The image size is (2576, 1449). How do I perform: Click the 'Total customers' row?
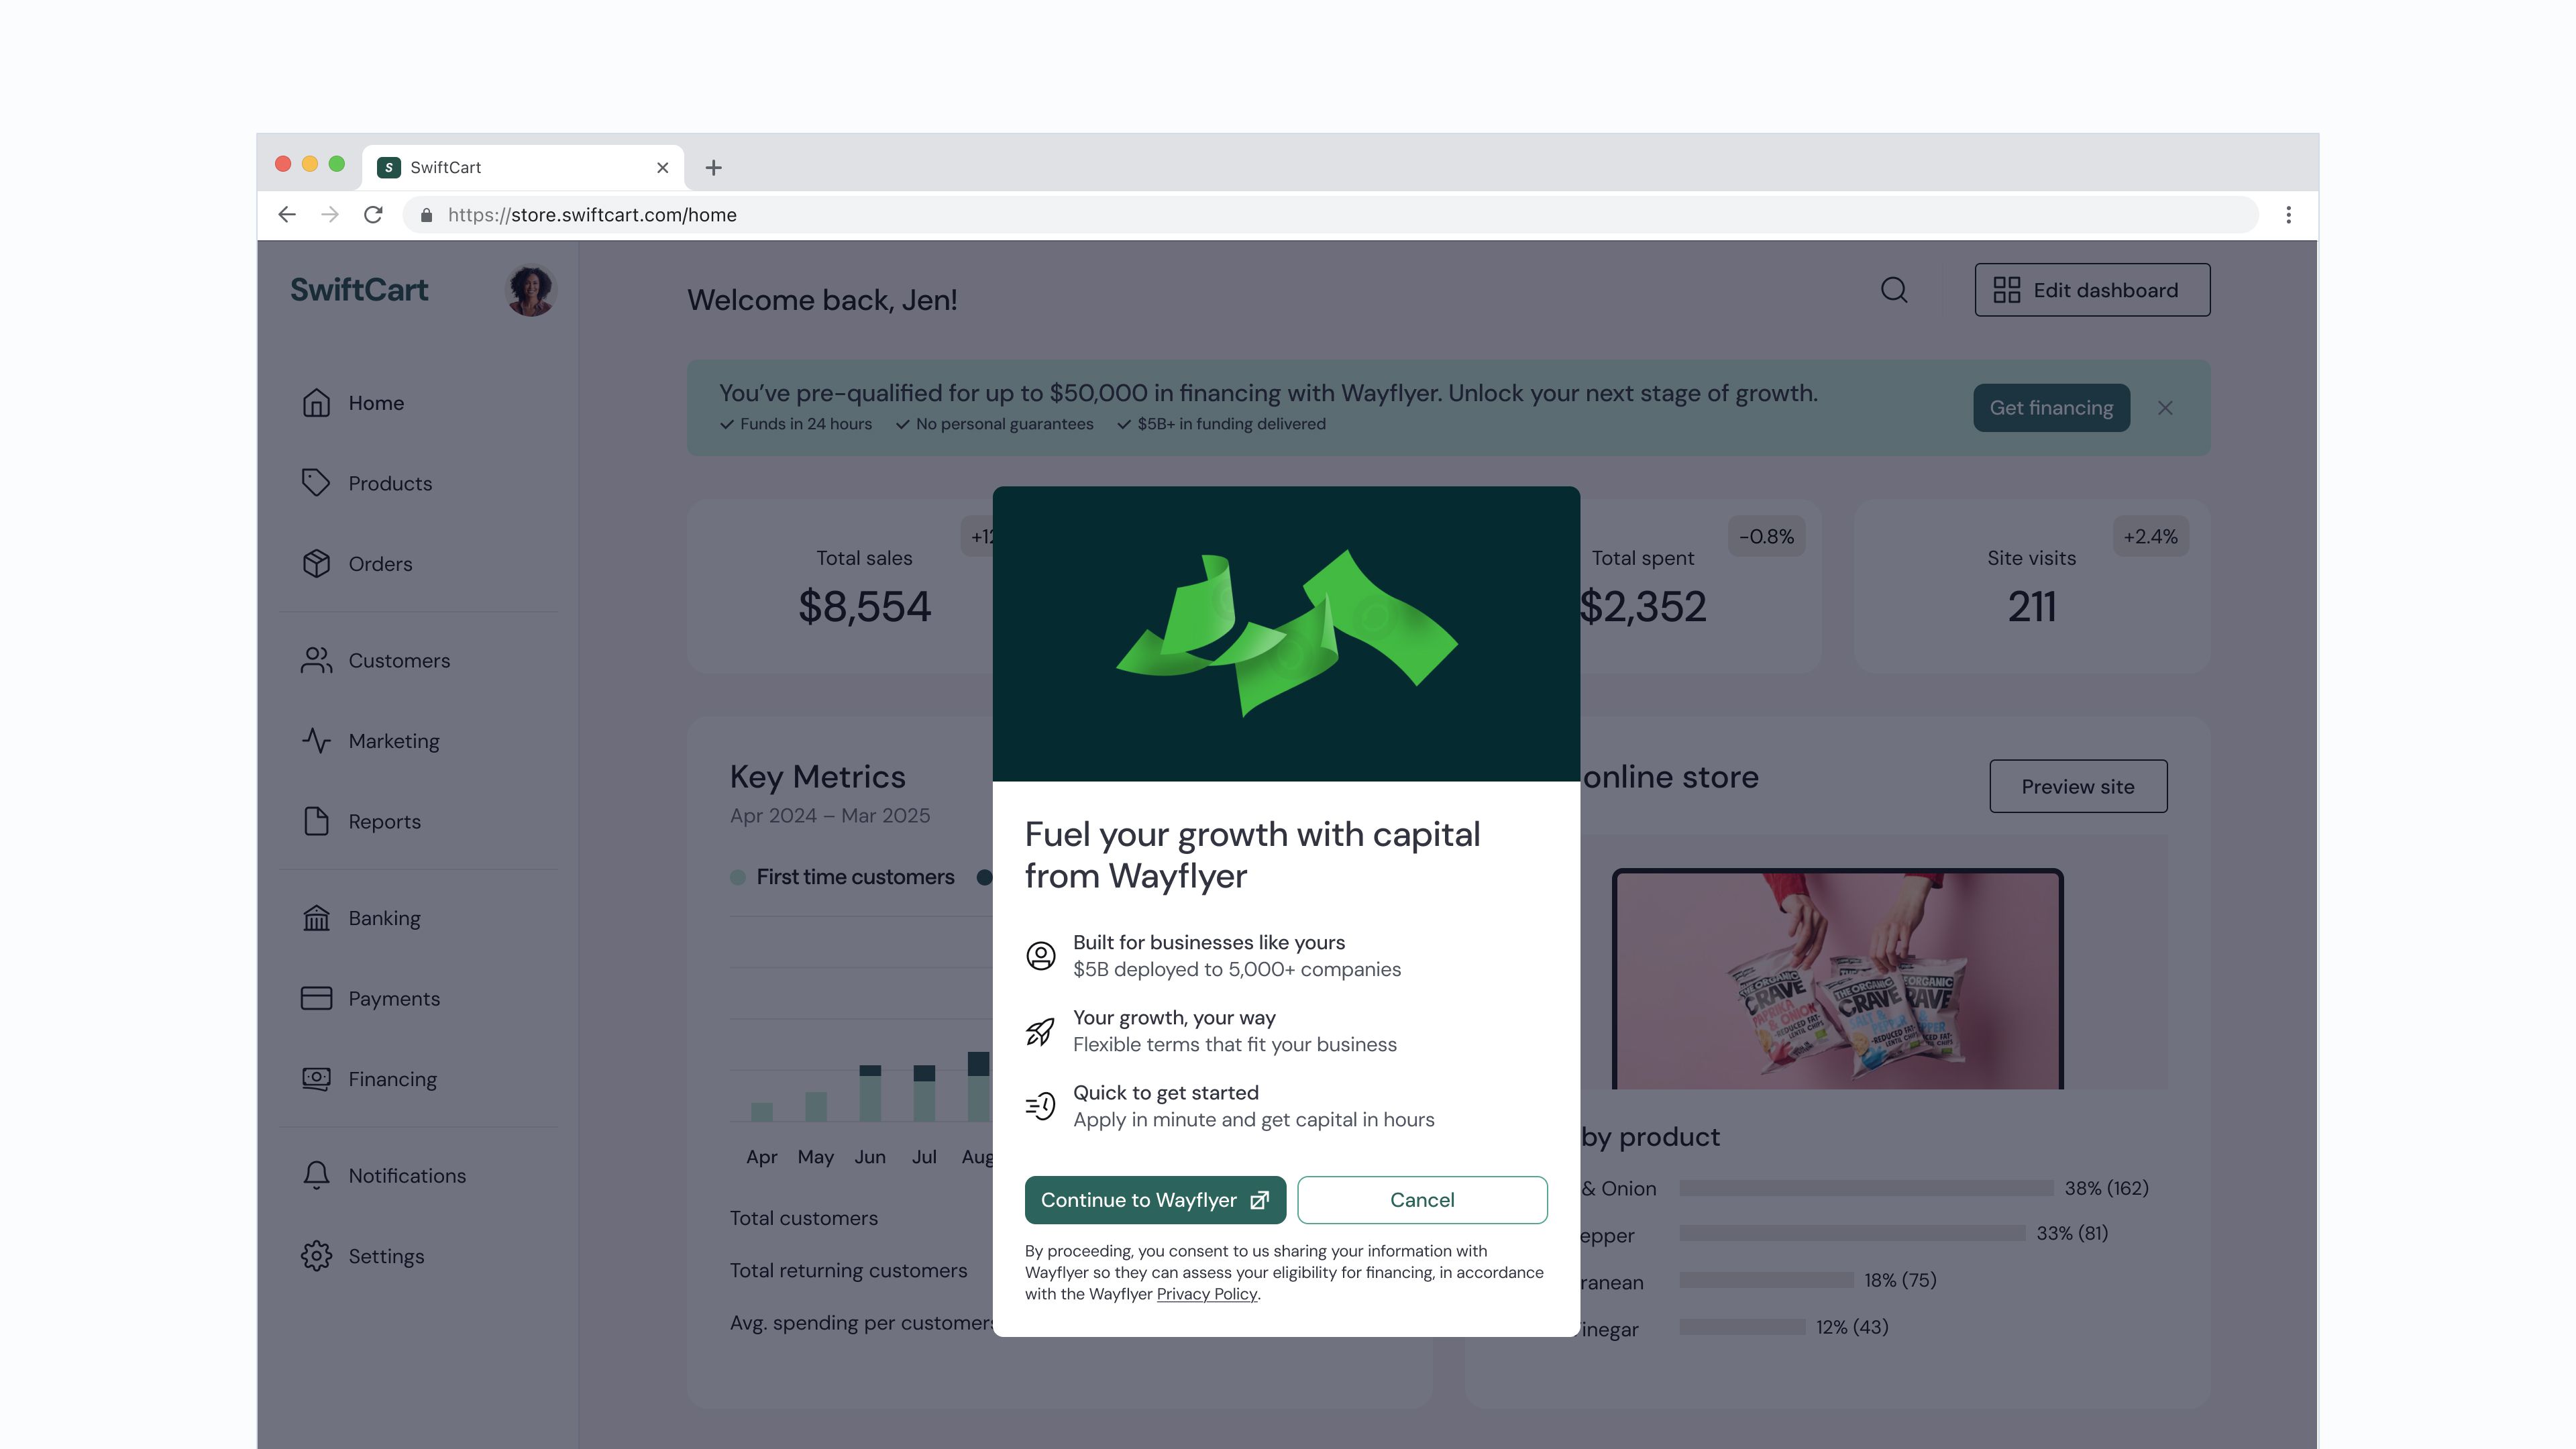click(x=803, y=1218)
